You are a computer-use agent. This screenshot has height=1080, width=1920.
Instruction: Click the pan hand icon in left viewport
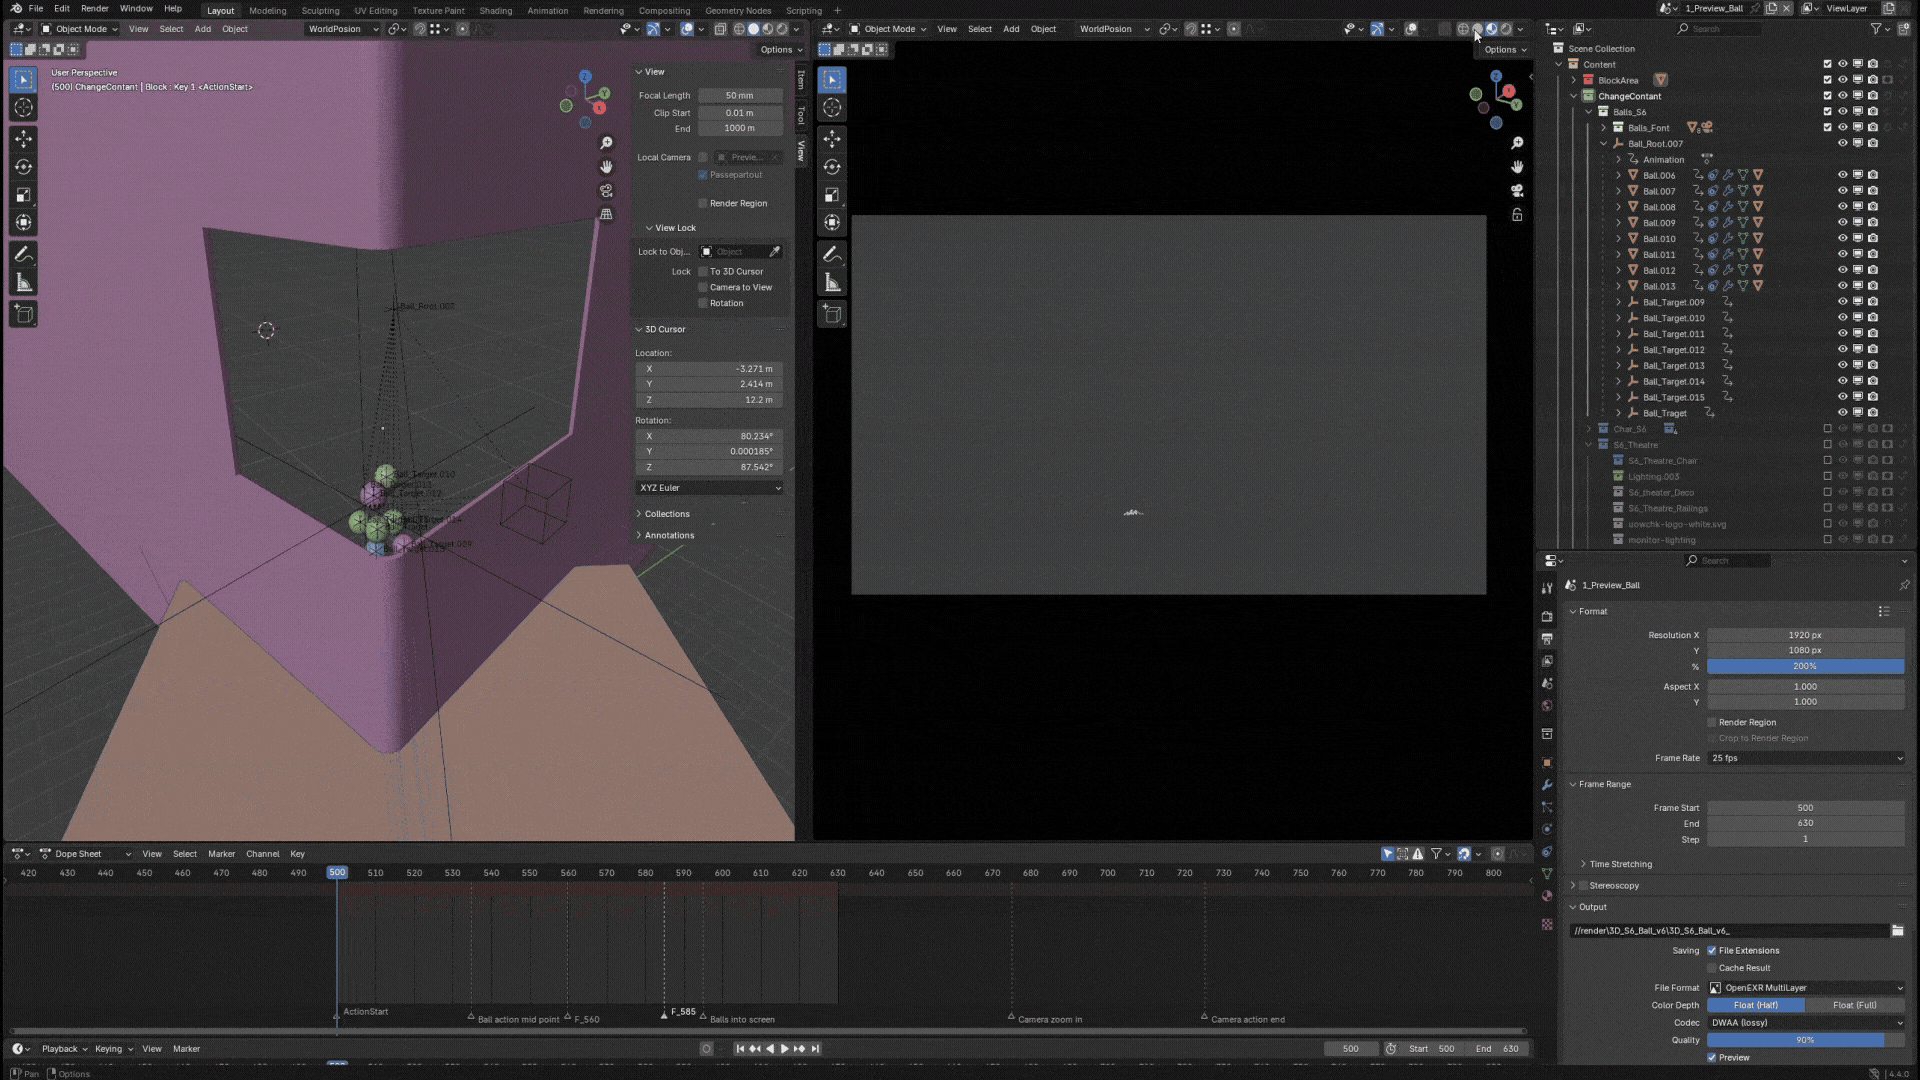(x=606, y=167)
